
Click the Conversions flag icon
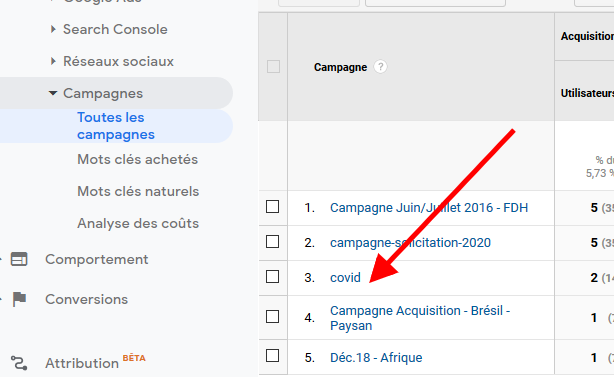(x=19, y=299)
